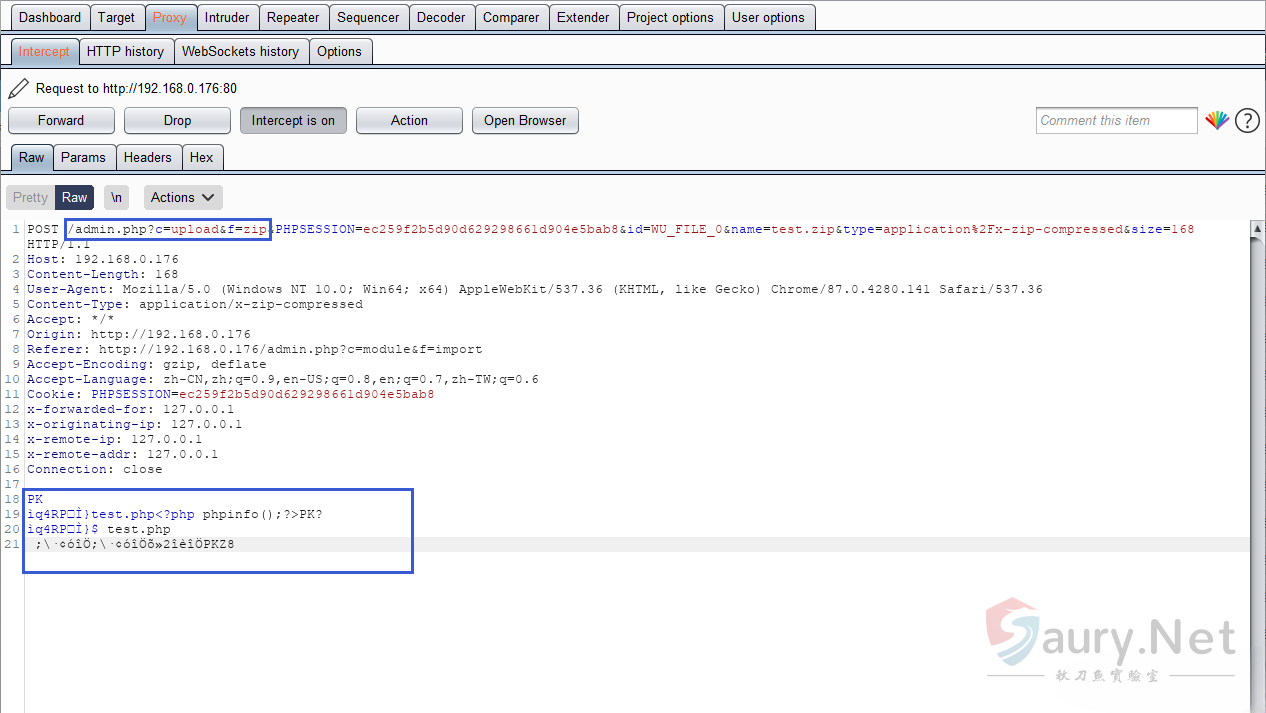The image size is (1266, 713).
Task: Click the scrollbar up arrow in editor
Action: coord(1257,229)
